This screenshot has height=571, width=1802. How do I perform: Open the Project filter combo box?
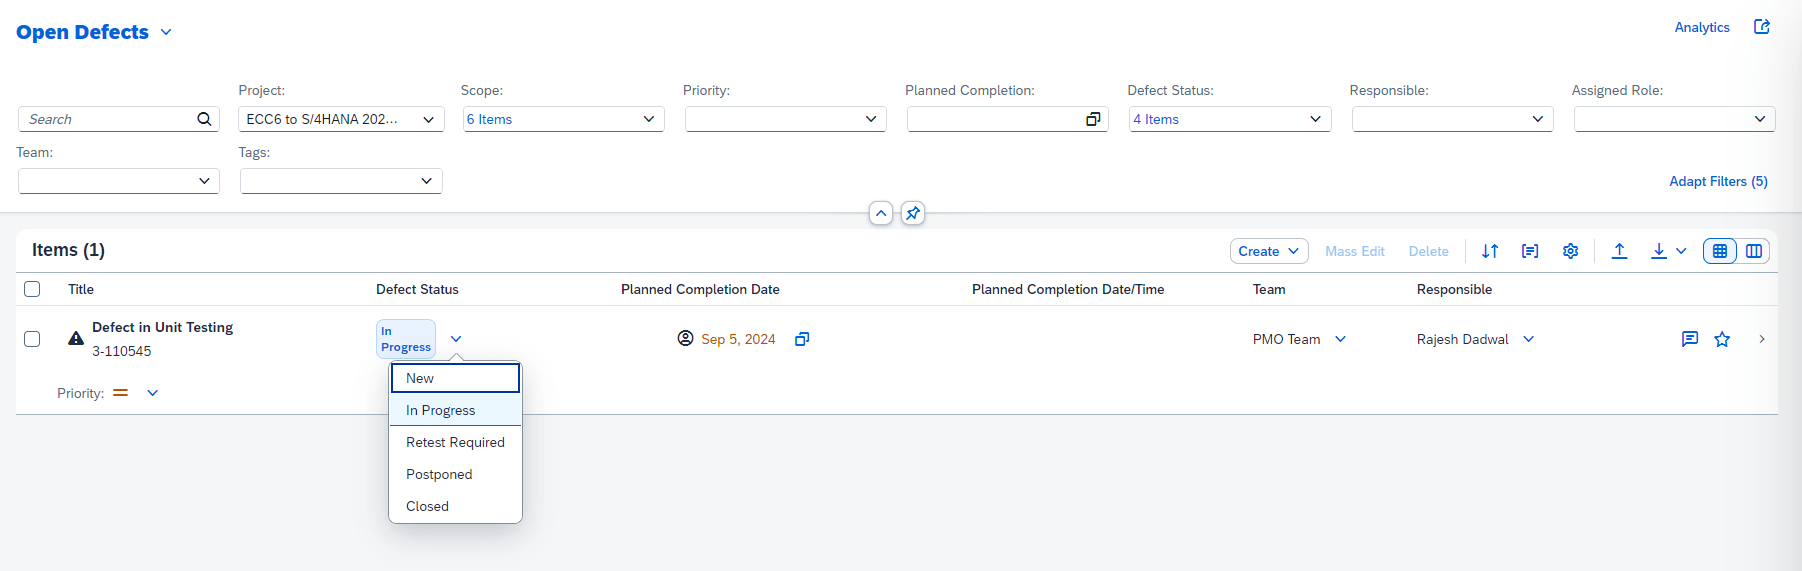point(428,119)
